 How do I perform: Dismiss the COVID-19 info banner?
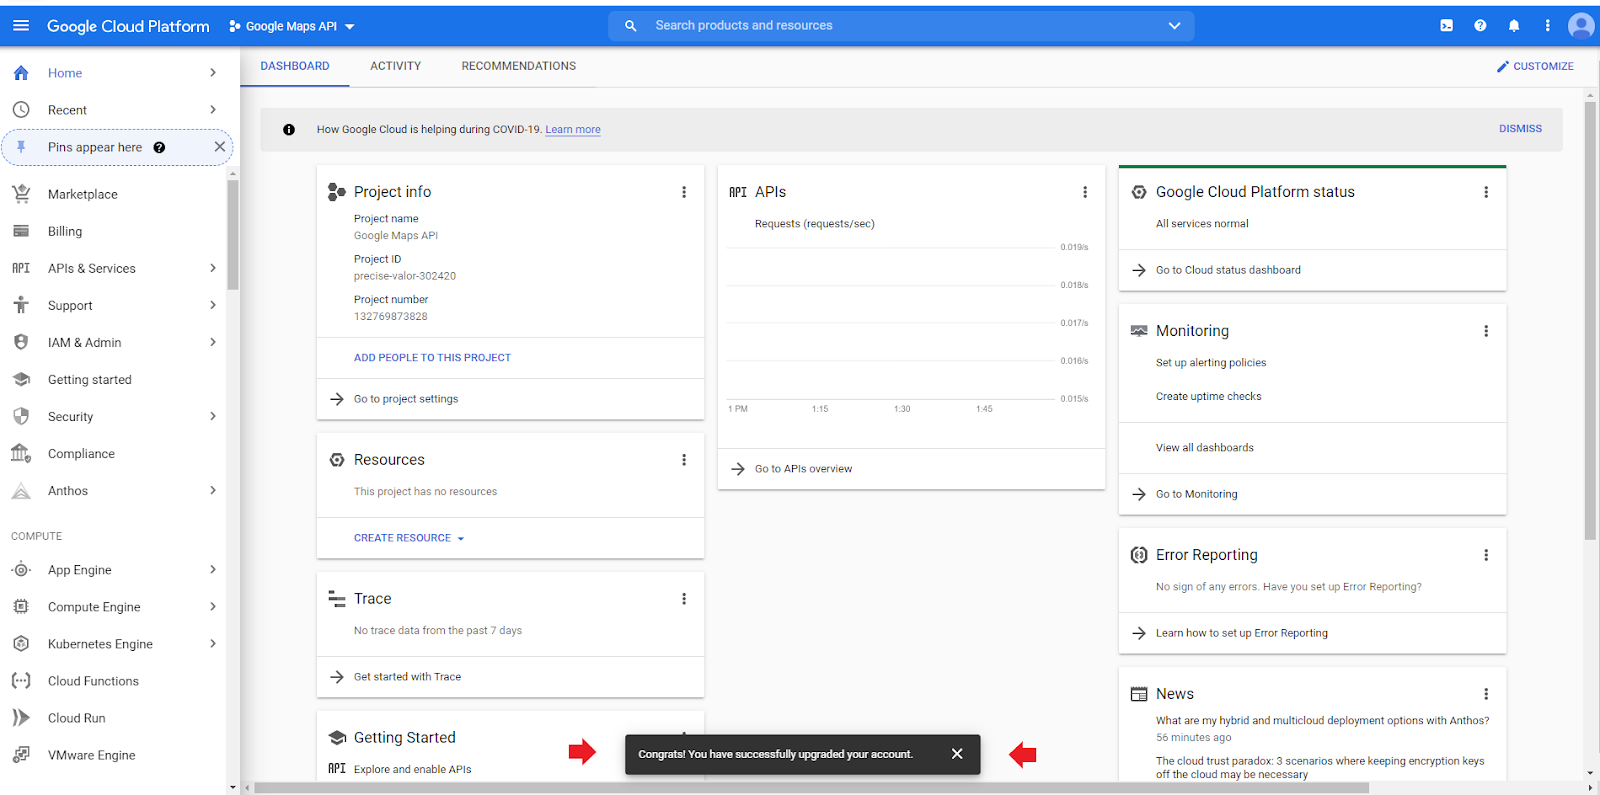1520,129
